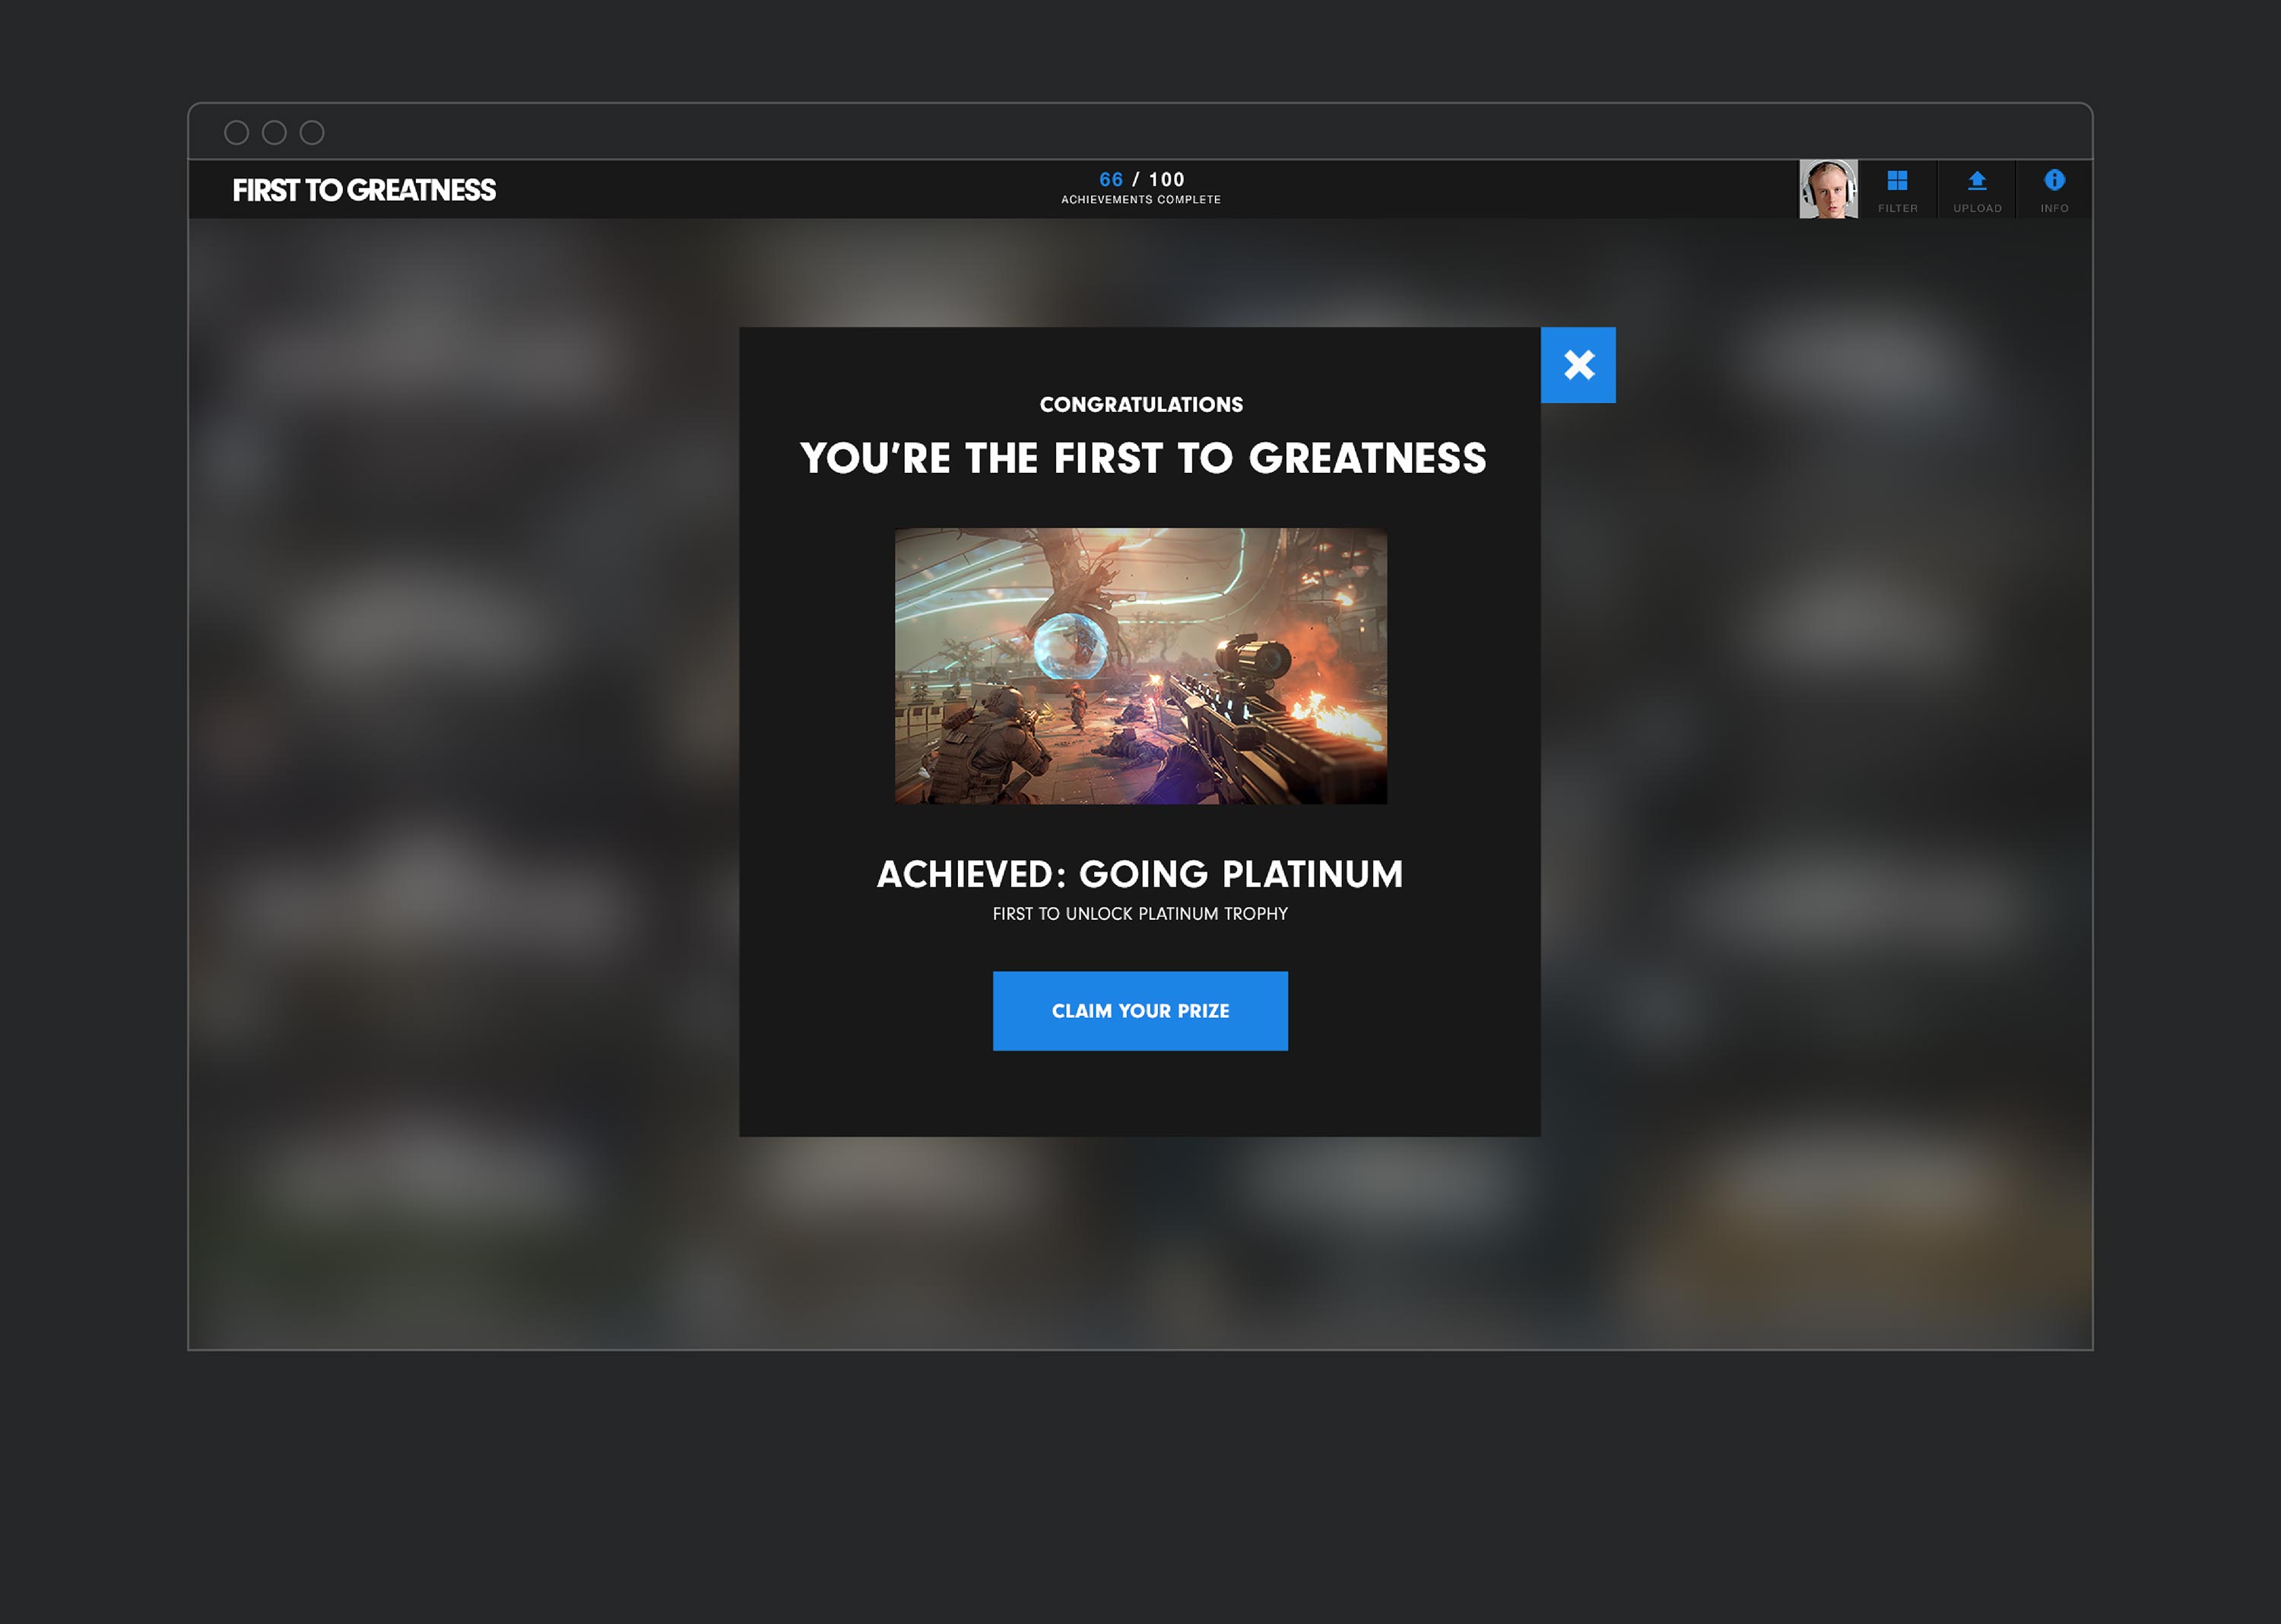The image size is (2281, 1624).
Task: Click the FILTER text label in header
Action: pyautogui.click(x=1897, y=208)
